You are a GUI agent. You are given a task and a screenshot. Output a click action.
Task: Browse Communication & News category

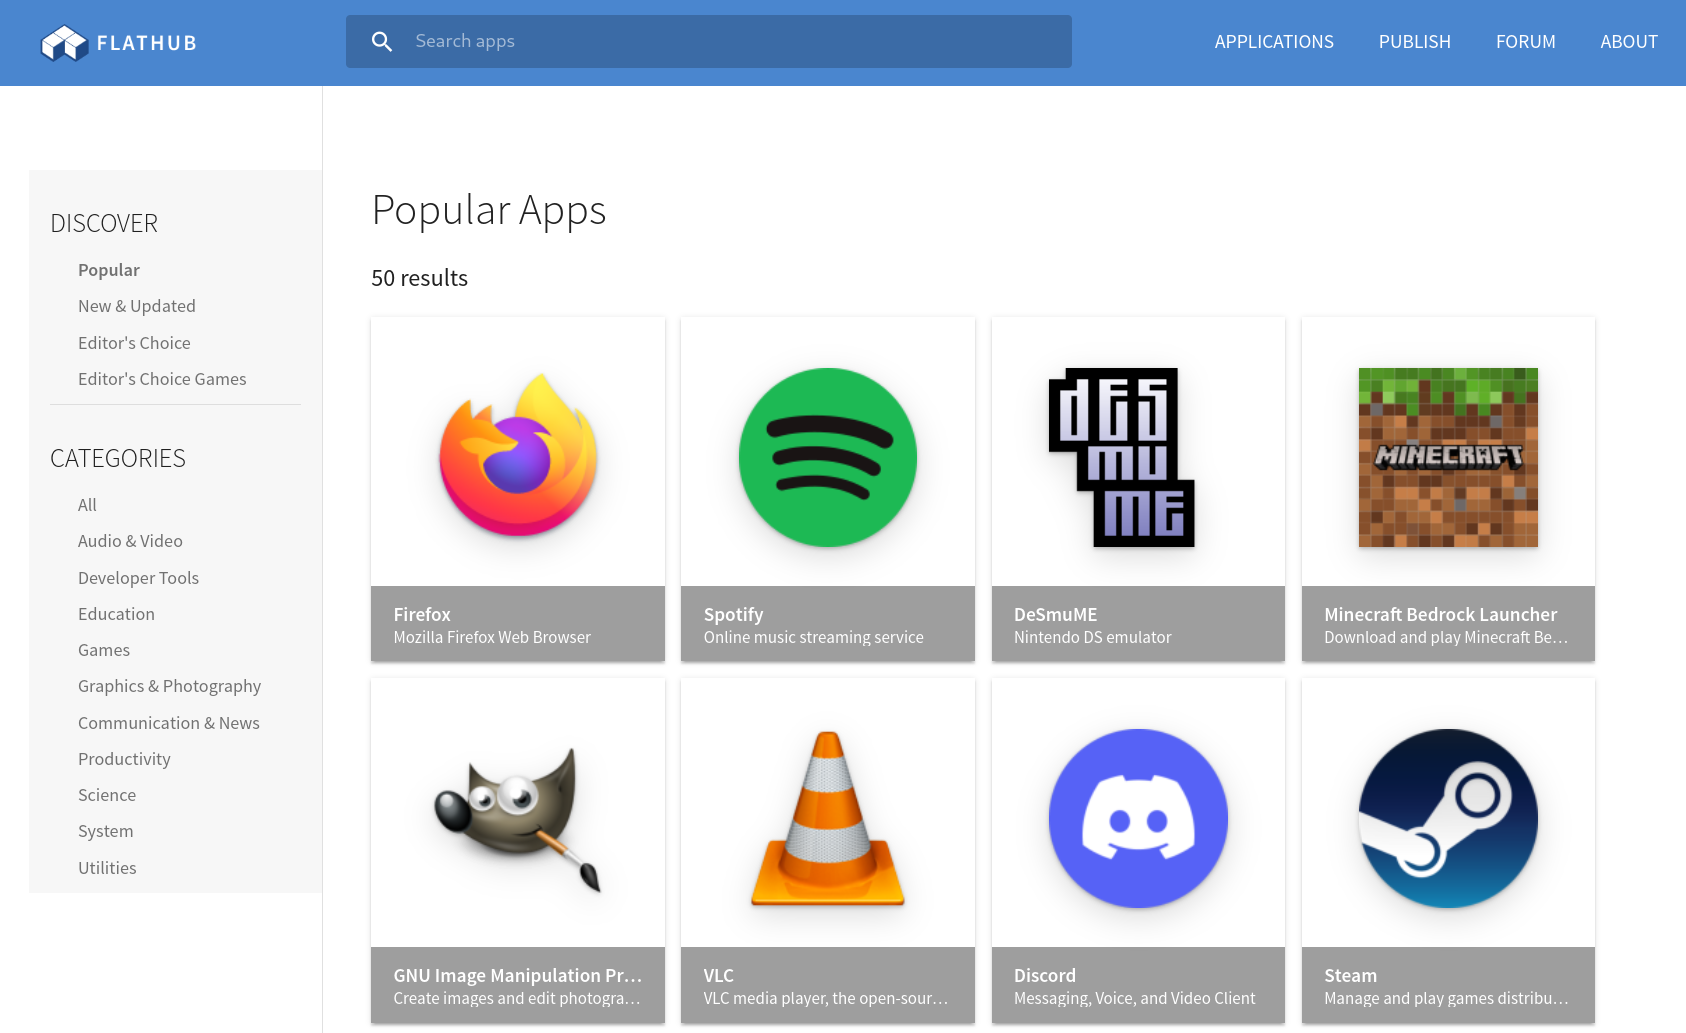pos(168,723)
